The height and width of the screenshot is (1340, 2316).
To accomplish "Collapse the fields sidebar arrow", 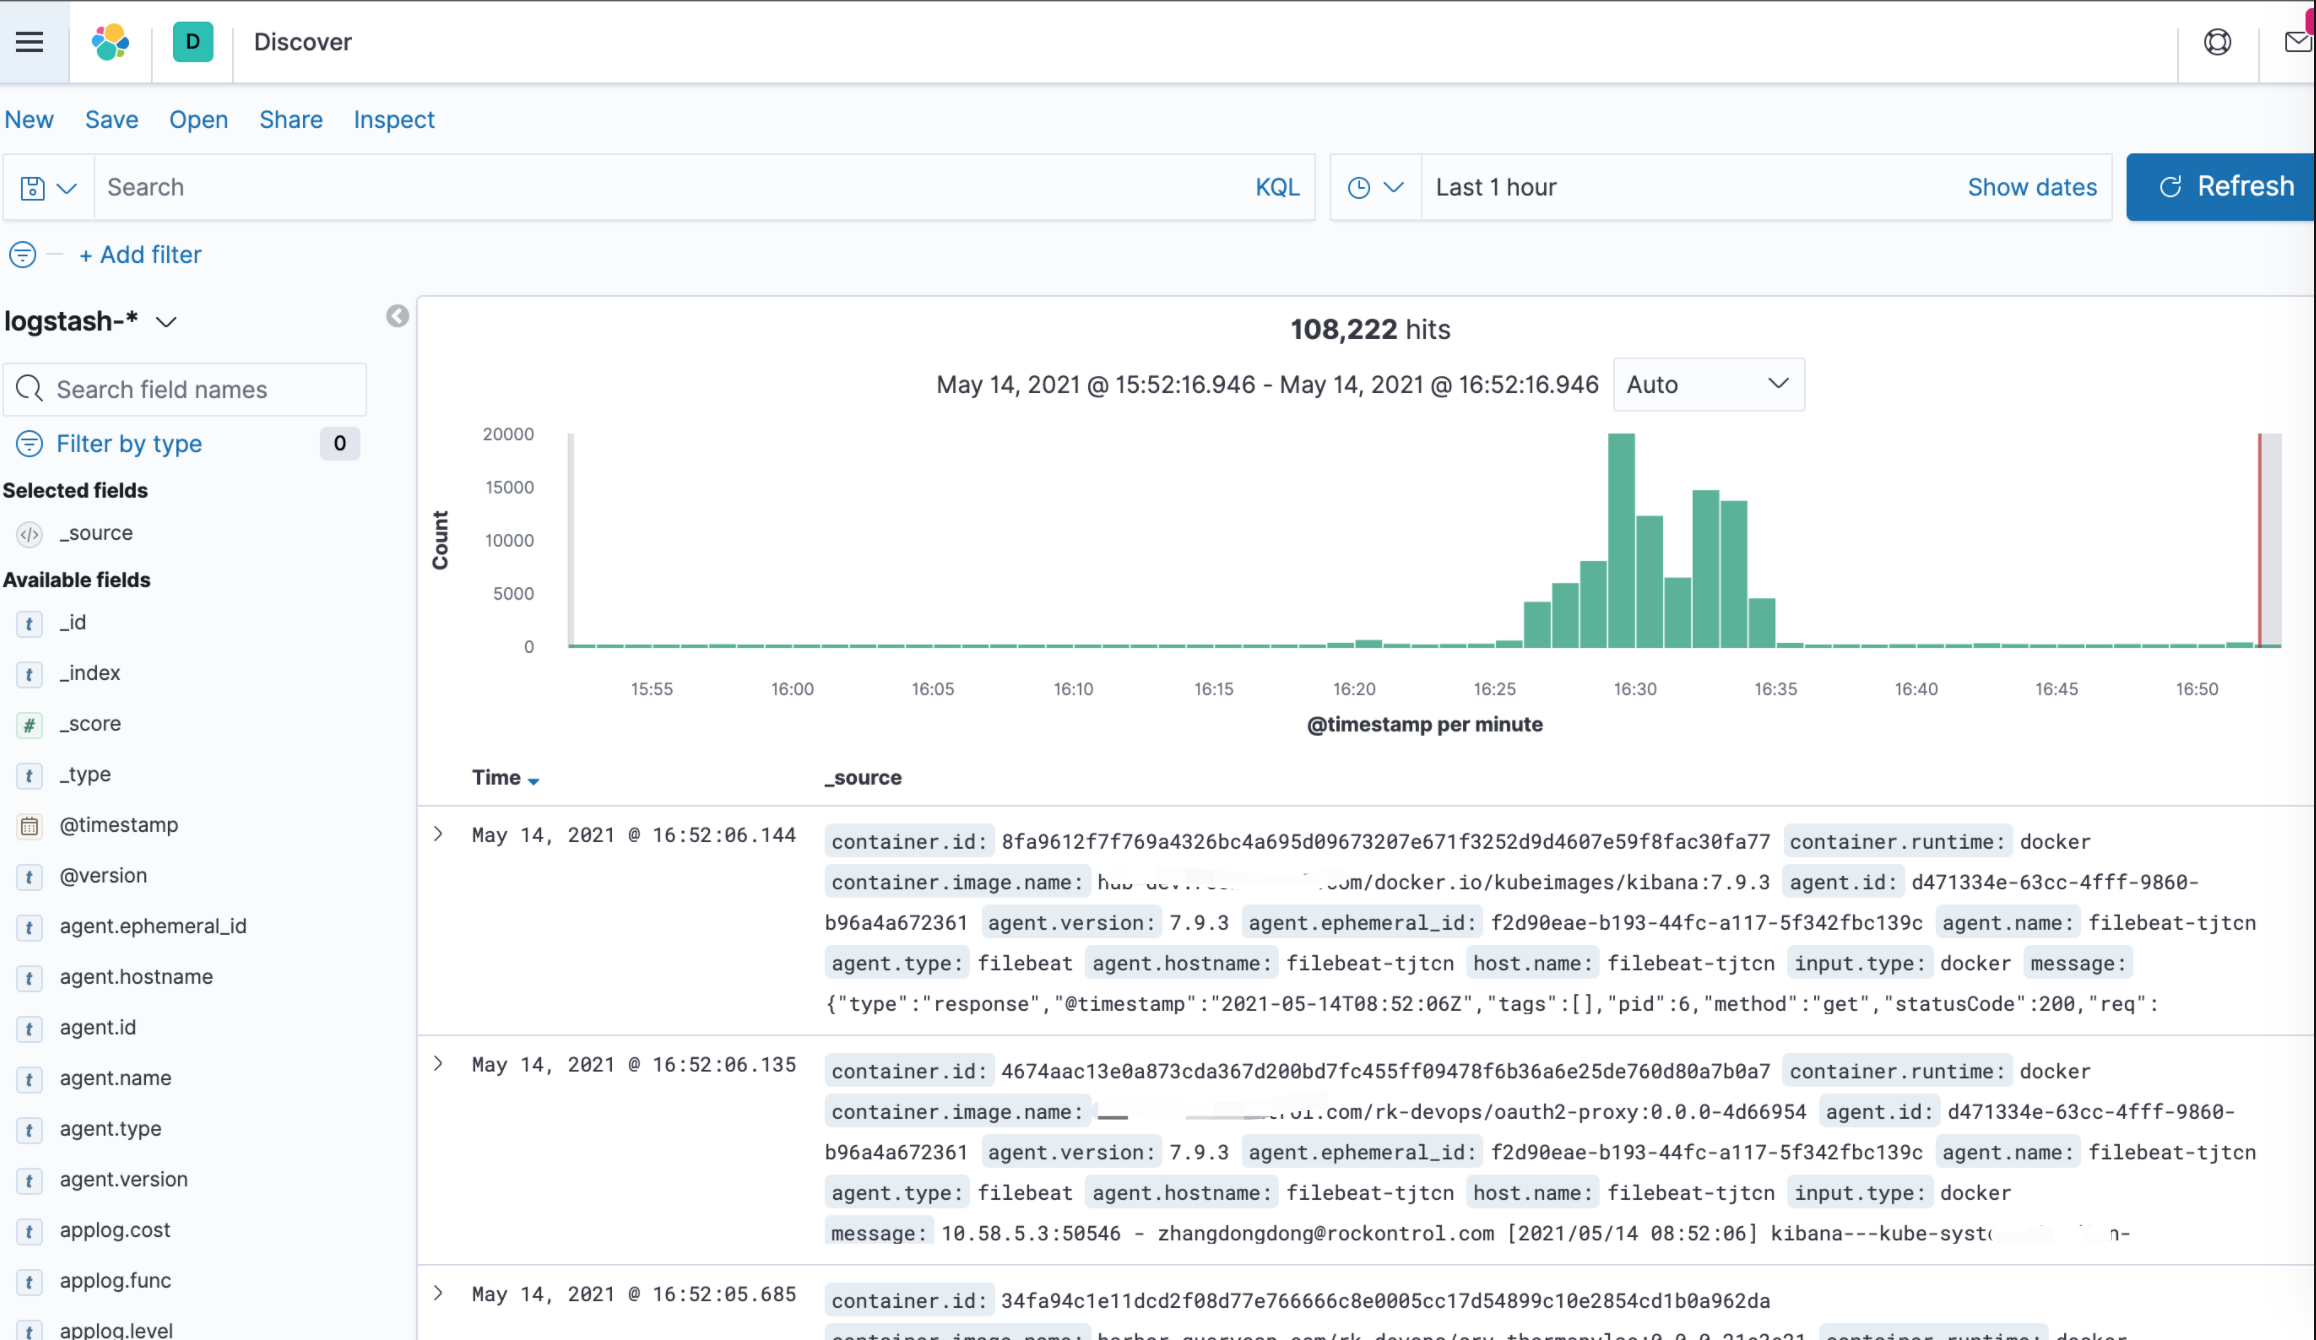I will coord(397,317).
